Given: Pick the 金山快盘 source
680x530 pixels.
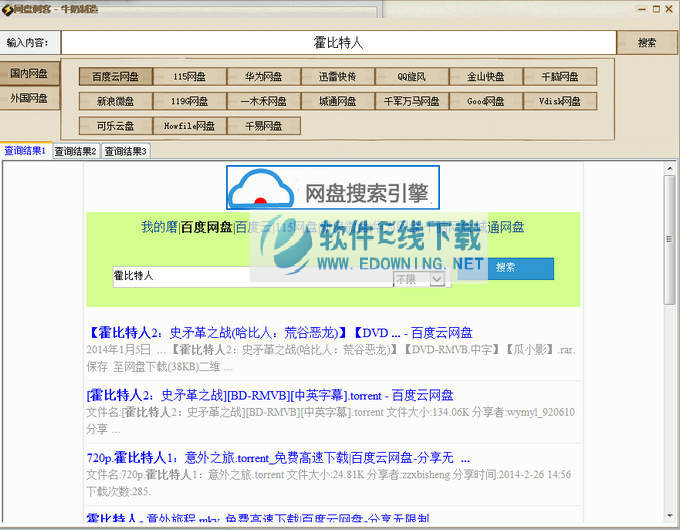Looking at the screenshot, I should tap(485, 76).
